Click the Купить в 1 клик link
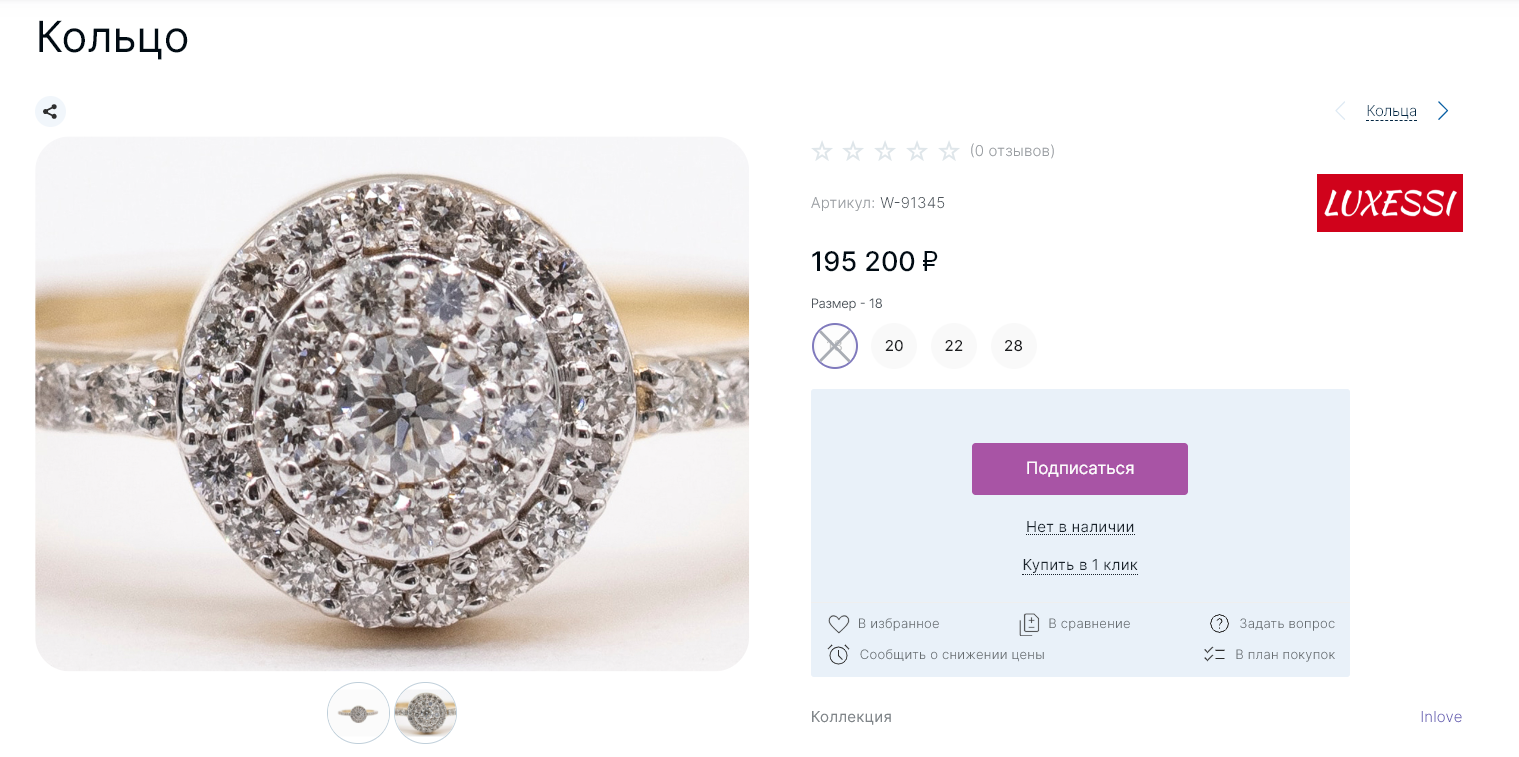Image resolution: width=1519 pixels, height=757 pixels. tap(1080, 565)
